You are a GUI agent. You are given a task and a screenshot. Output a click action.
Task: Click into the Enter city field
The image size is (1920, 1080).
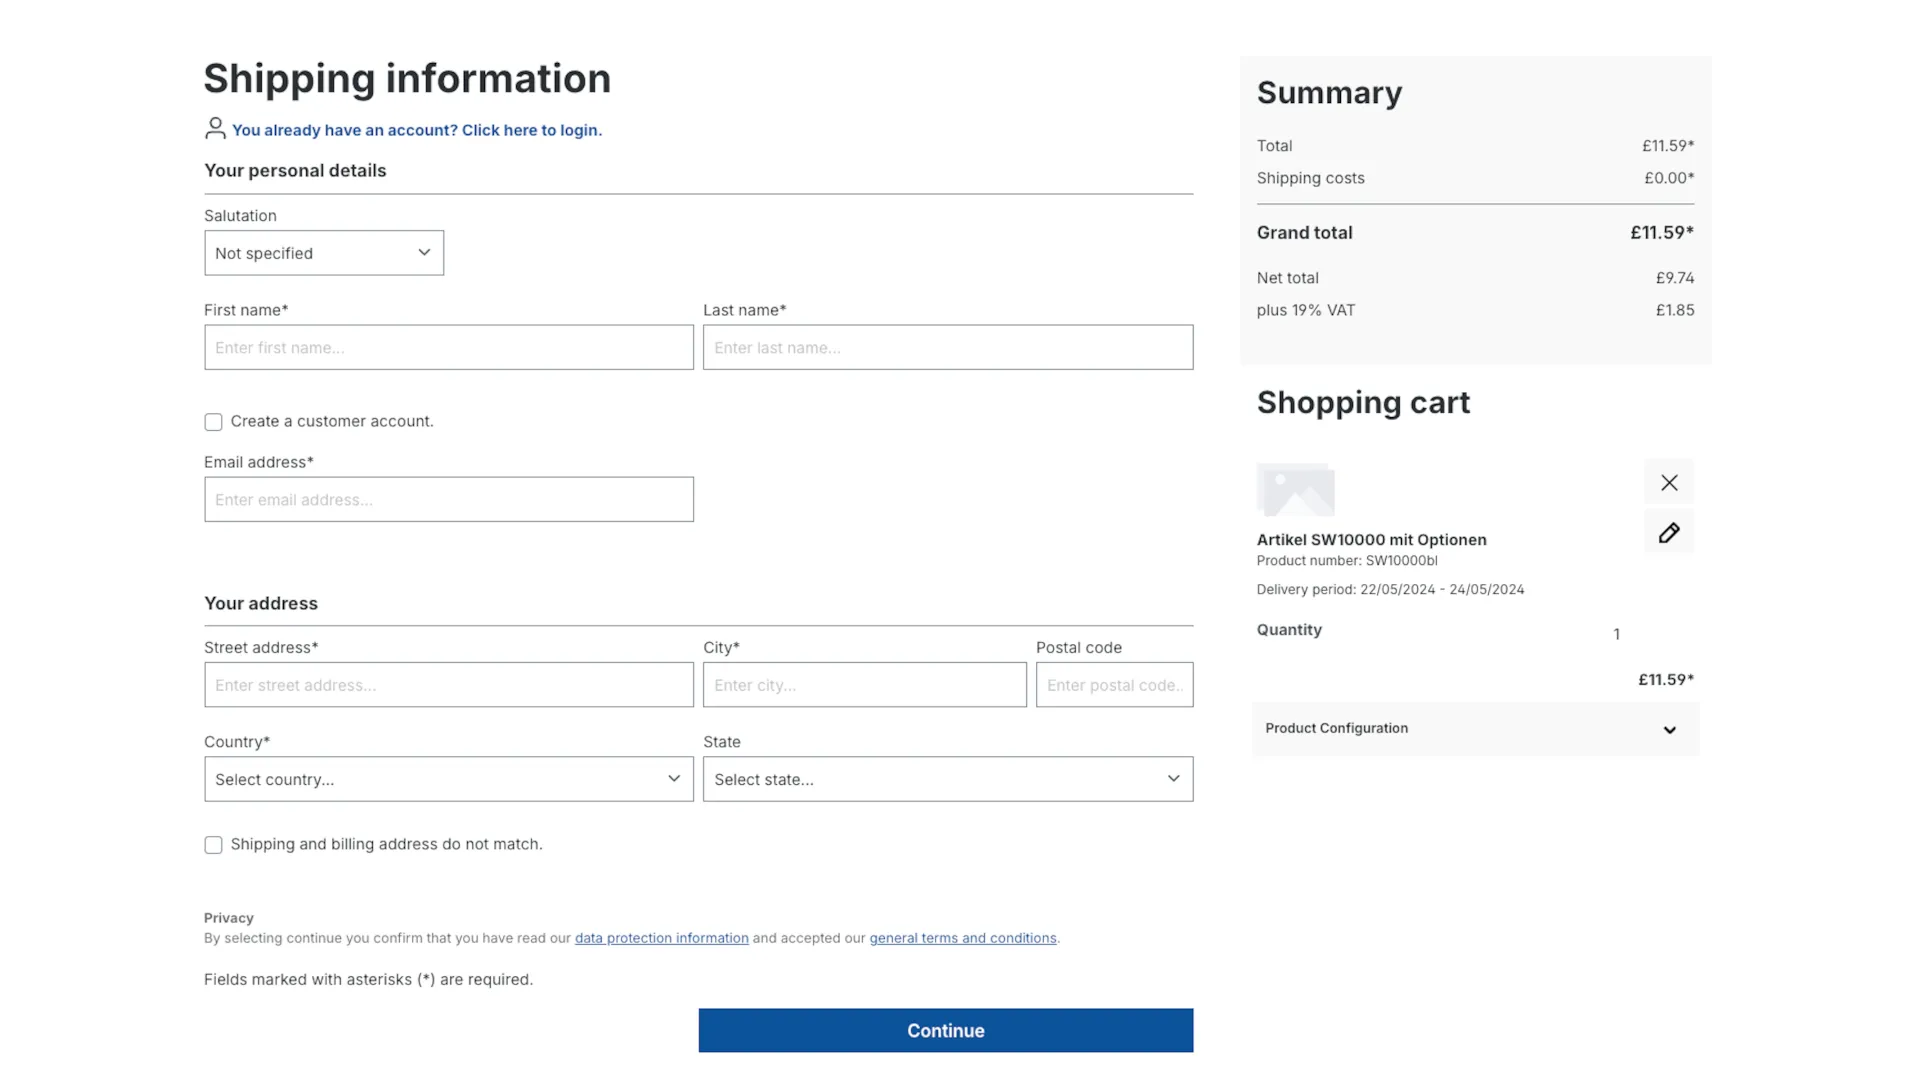click(864, 685)
